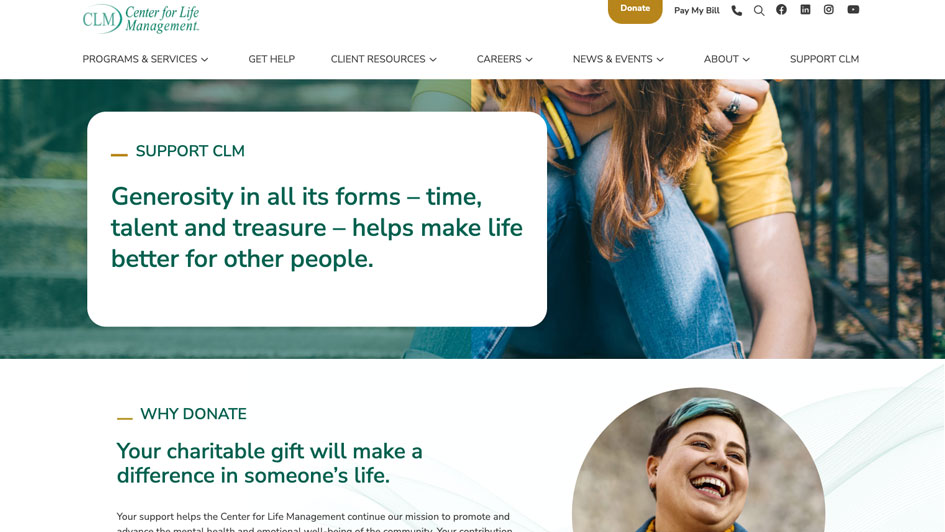Image resolution: width=945 pixels, height=532 pixels.
Task: Open the search magnifier icon
Action: 759,10
